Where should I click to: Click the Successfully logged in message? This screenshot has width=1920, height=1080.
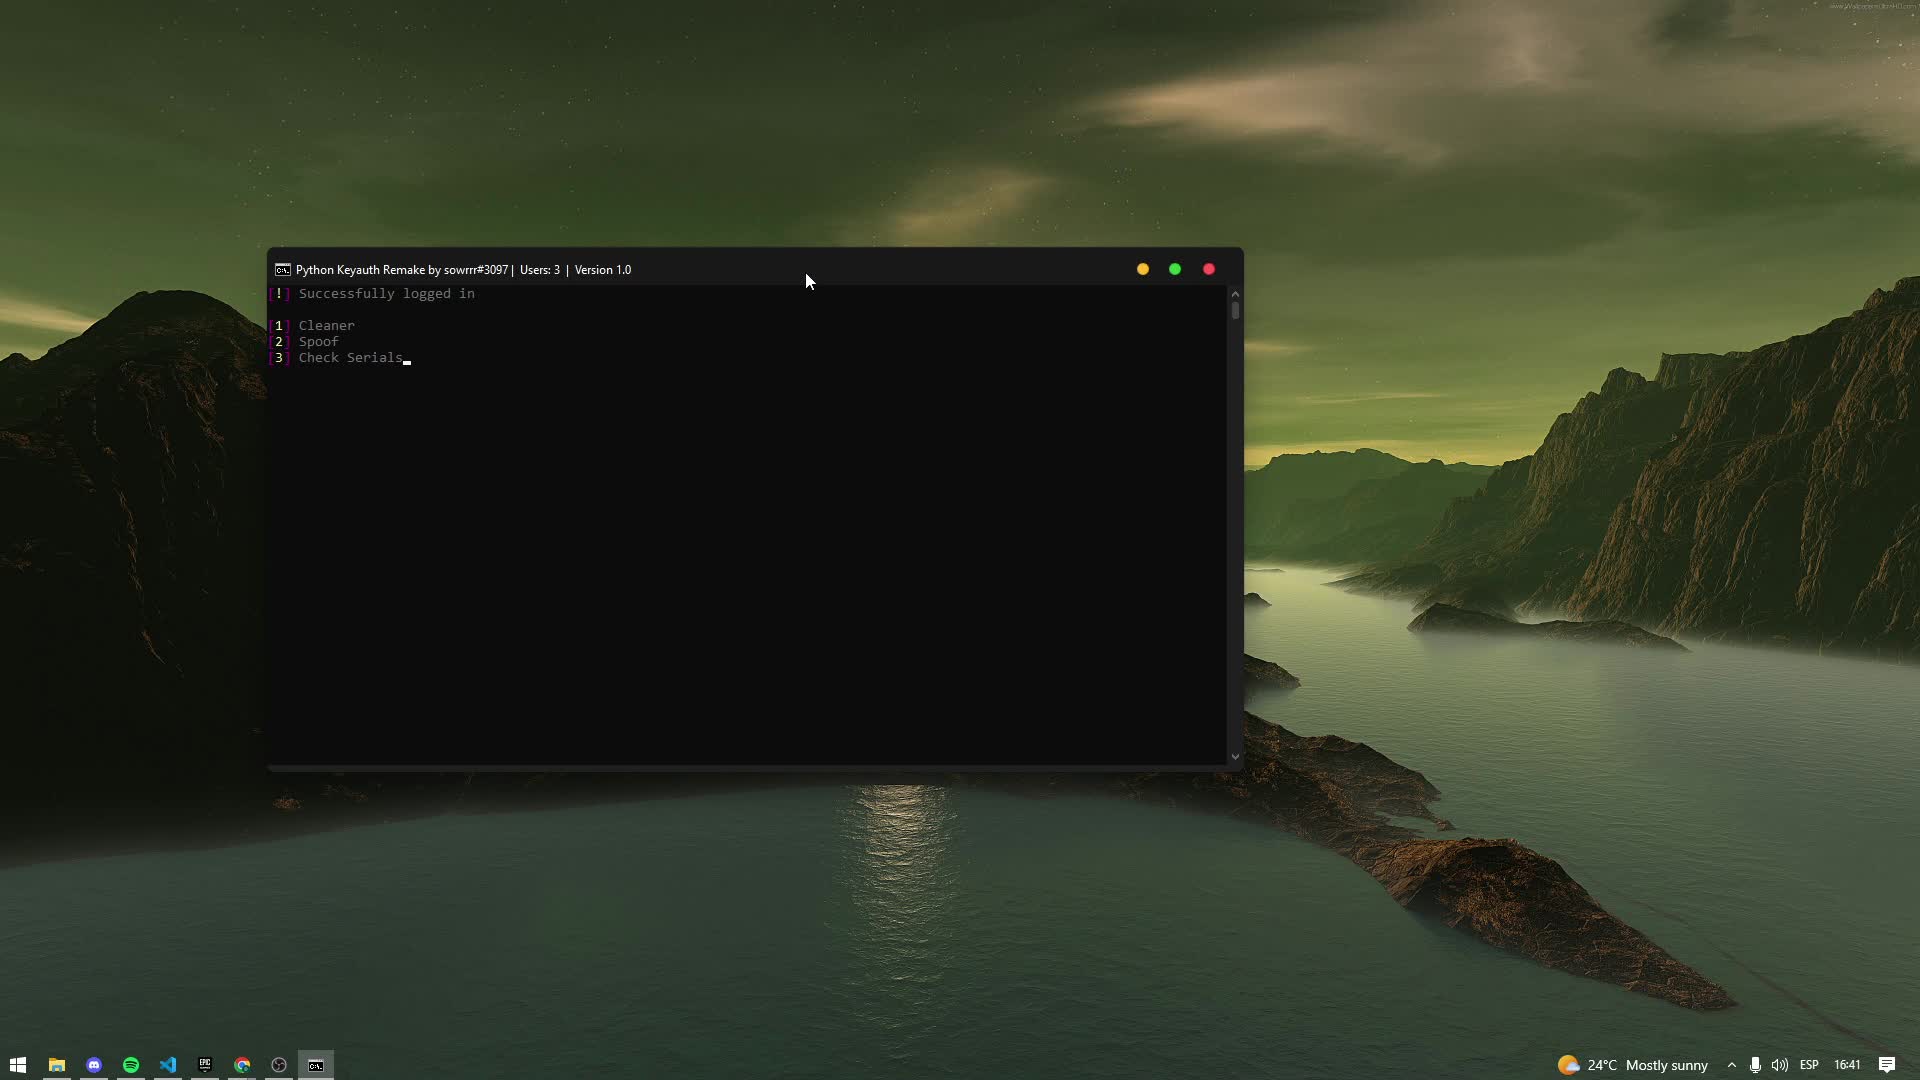(387, 293)
